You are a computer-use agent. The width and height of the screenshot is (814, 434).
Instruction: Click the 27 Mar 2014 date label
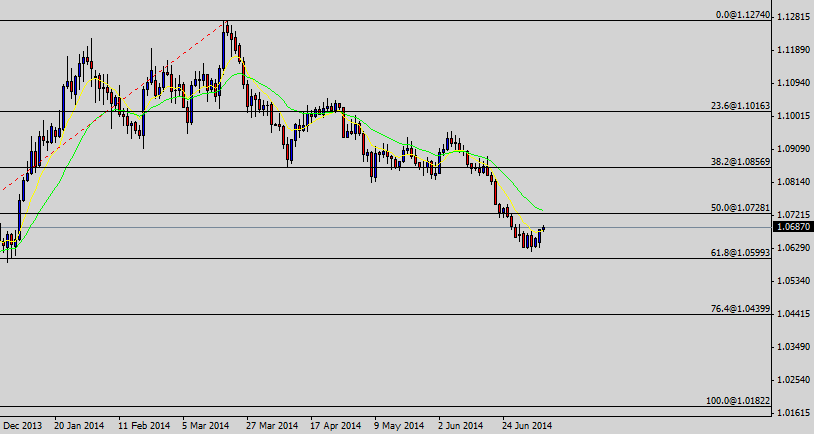point(271,425)
